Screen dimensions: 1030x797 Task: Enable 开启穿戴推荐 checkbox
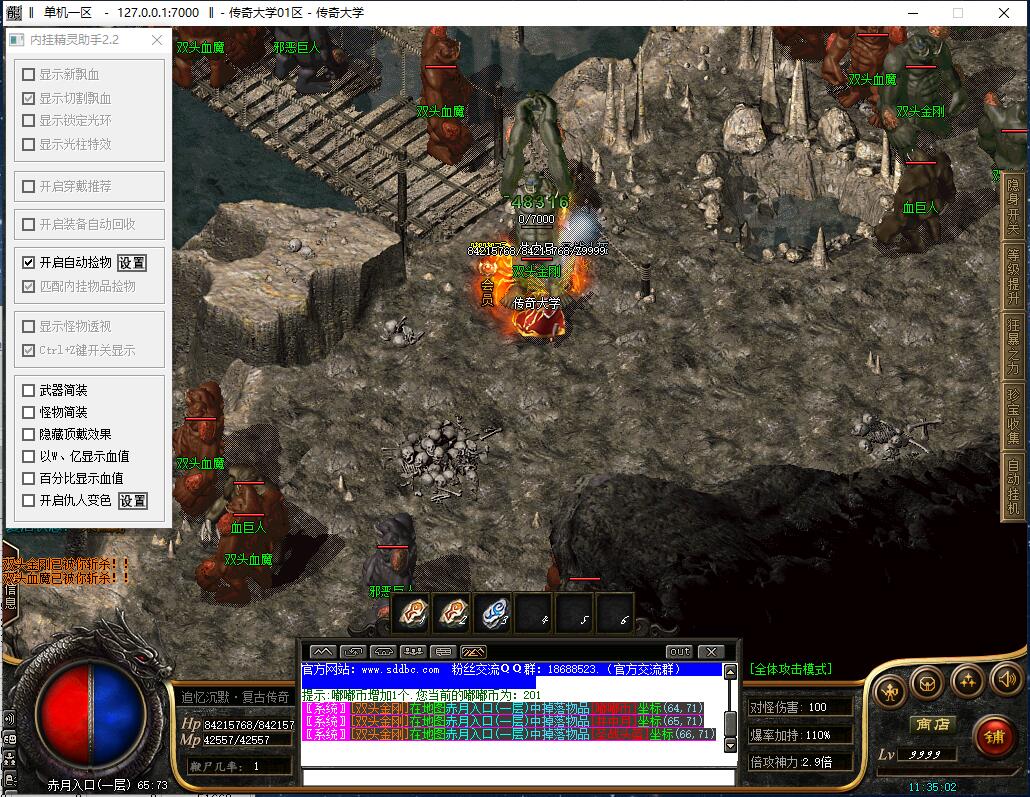(x=28, y=187)
